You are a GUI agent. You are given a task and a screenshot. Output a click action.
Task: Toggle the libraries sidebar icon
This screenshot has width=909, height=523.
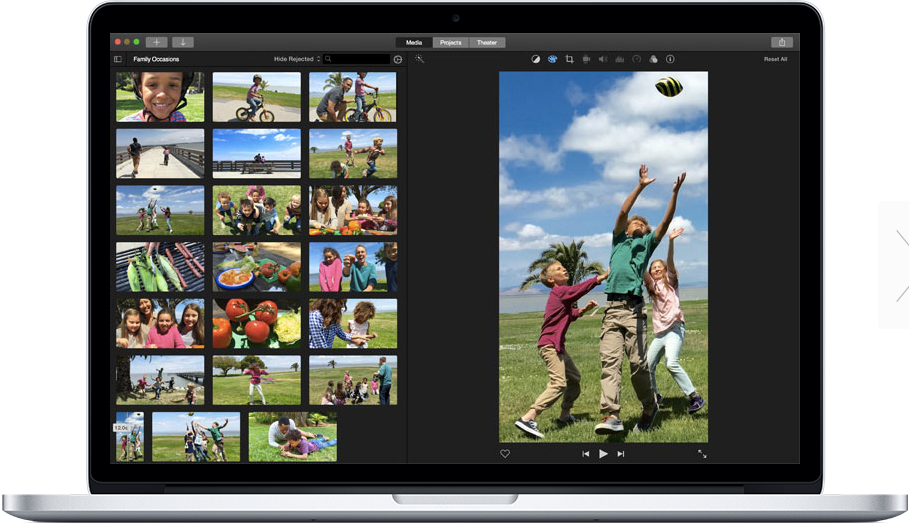tap(118, 59)
